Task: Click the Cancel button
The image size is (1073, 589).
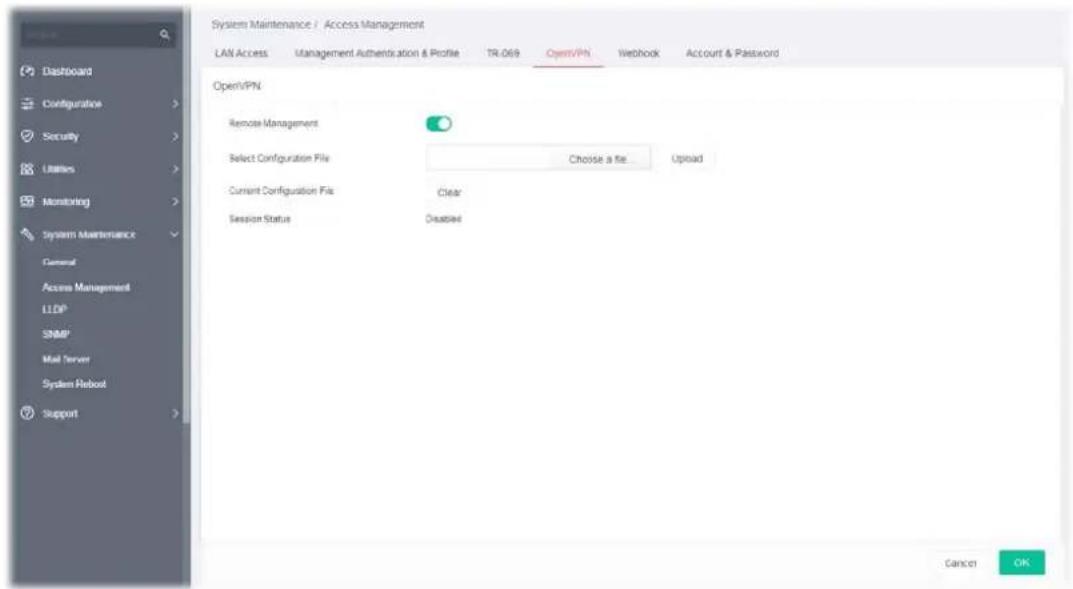Action: [960, 563]
